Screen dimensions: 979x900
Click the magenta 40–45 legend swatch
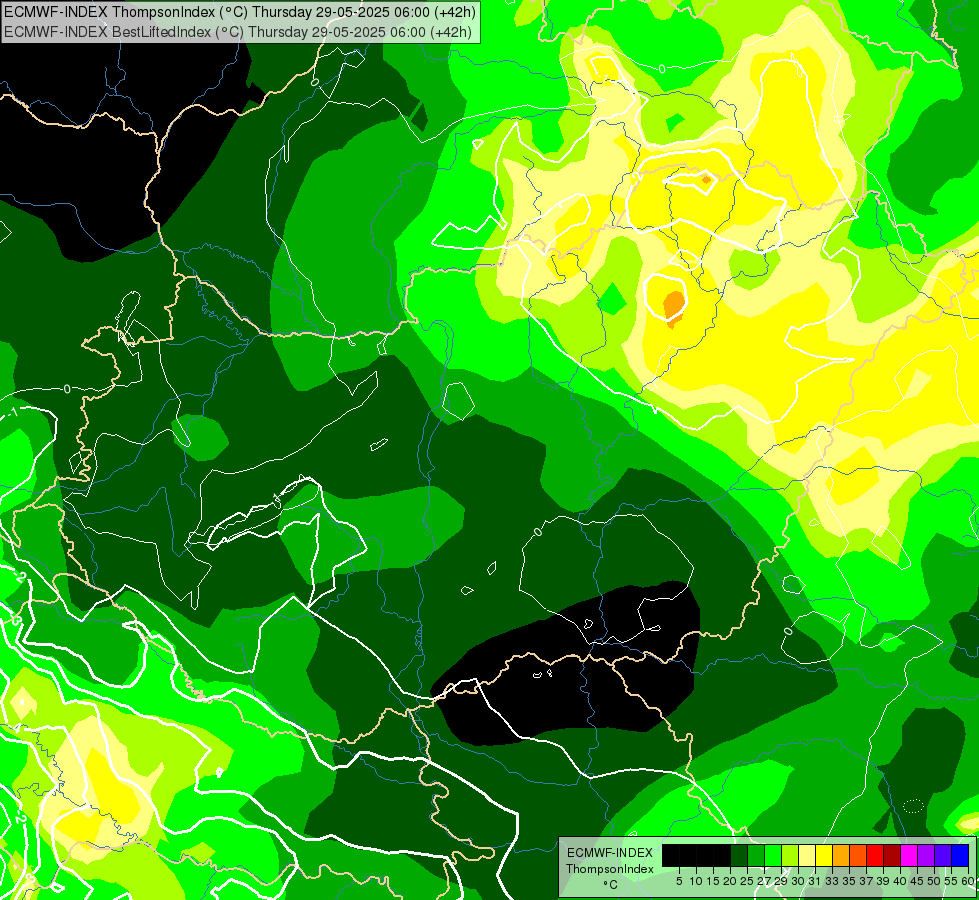[909, 855]
